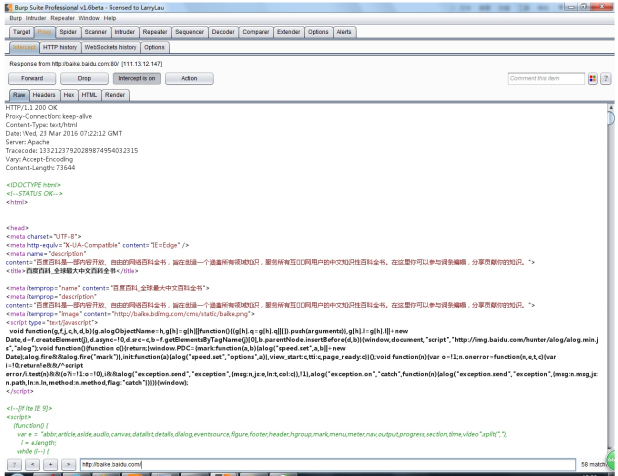Click the scrollbar up arrow in response pane
This screenshot has width=618, height=476.
(x=611, y=107)
